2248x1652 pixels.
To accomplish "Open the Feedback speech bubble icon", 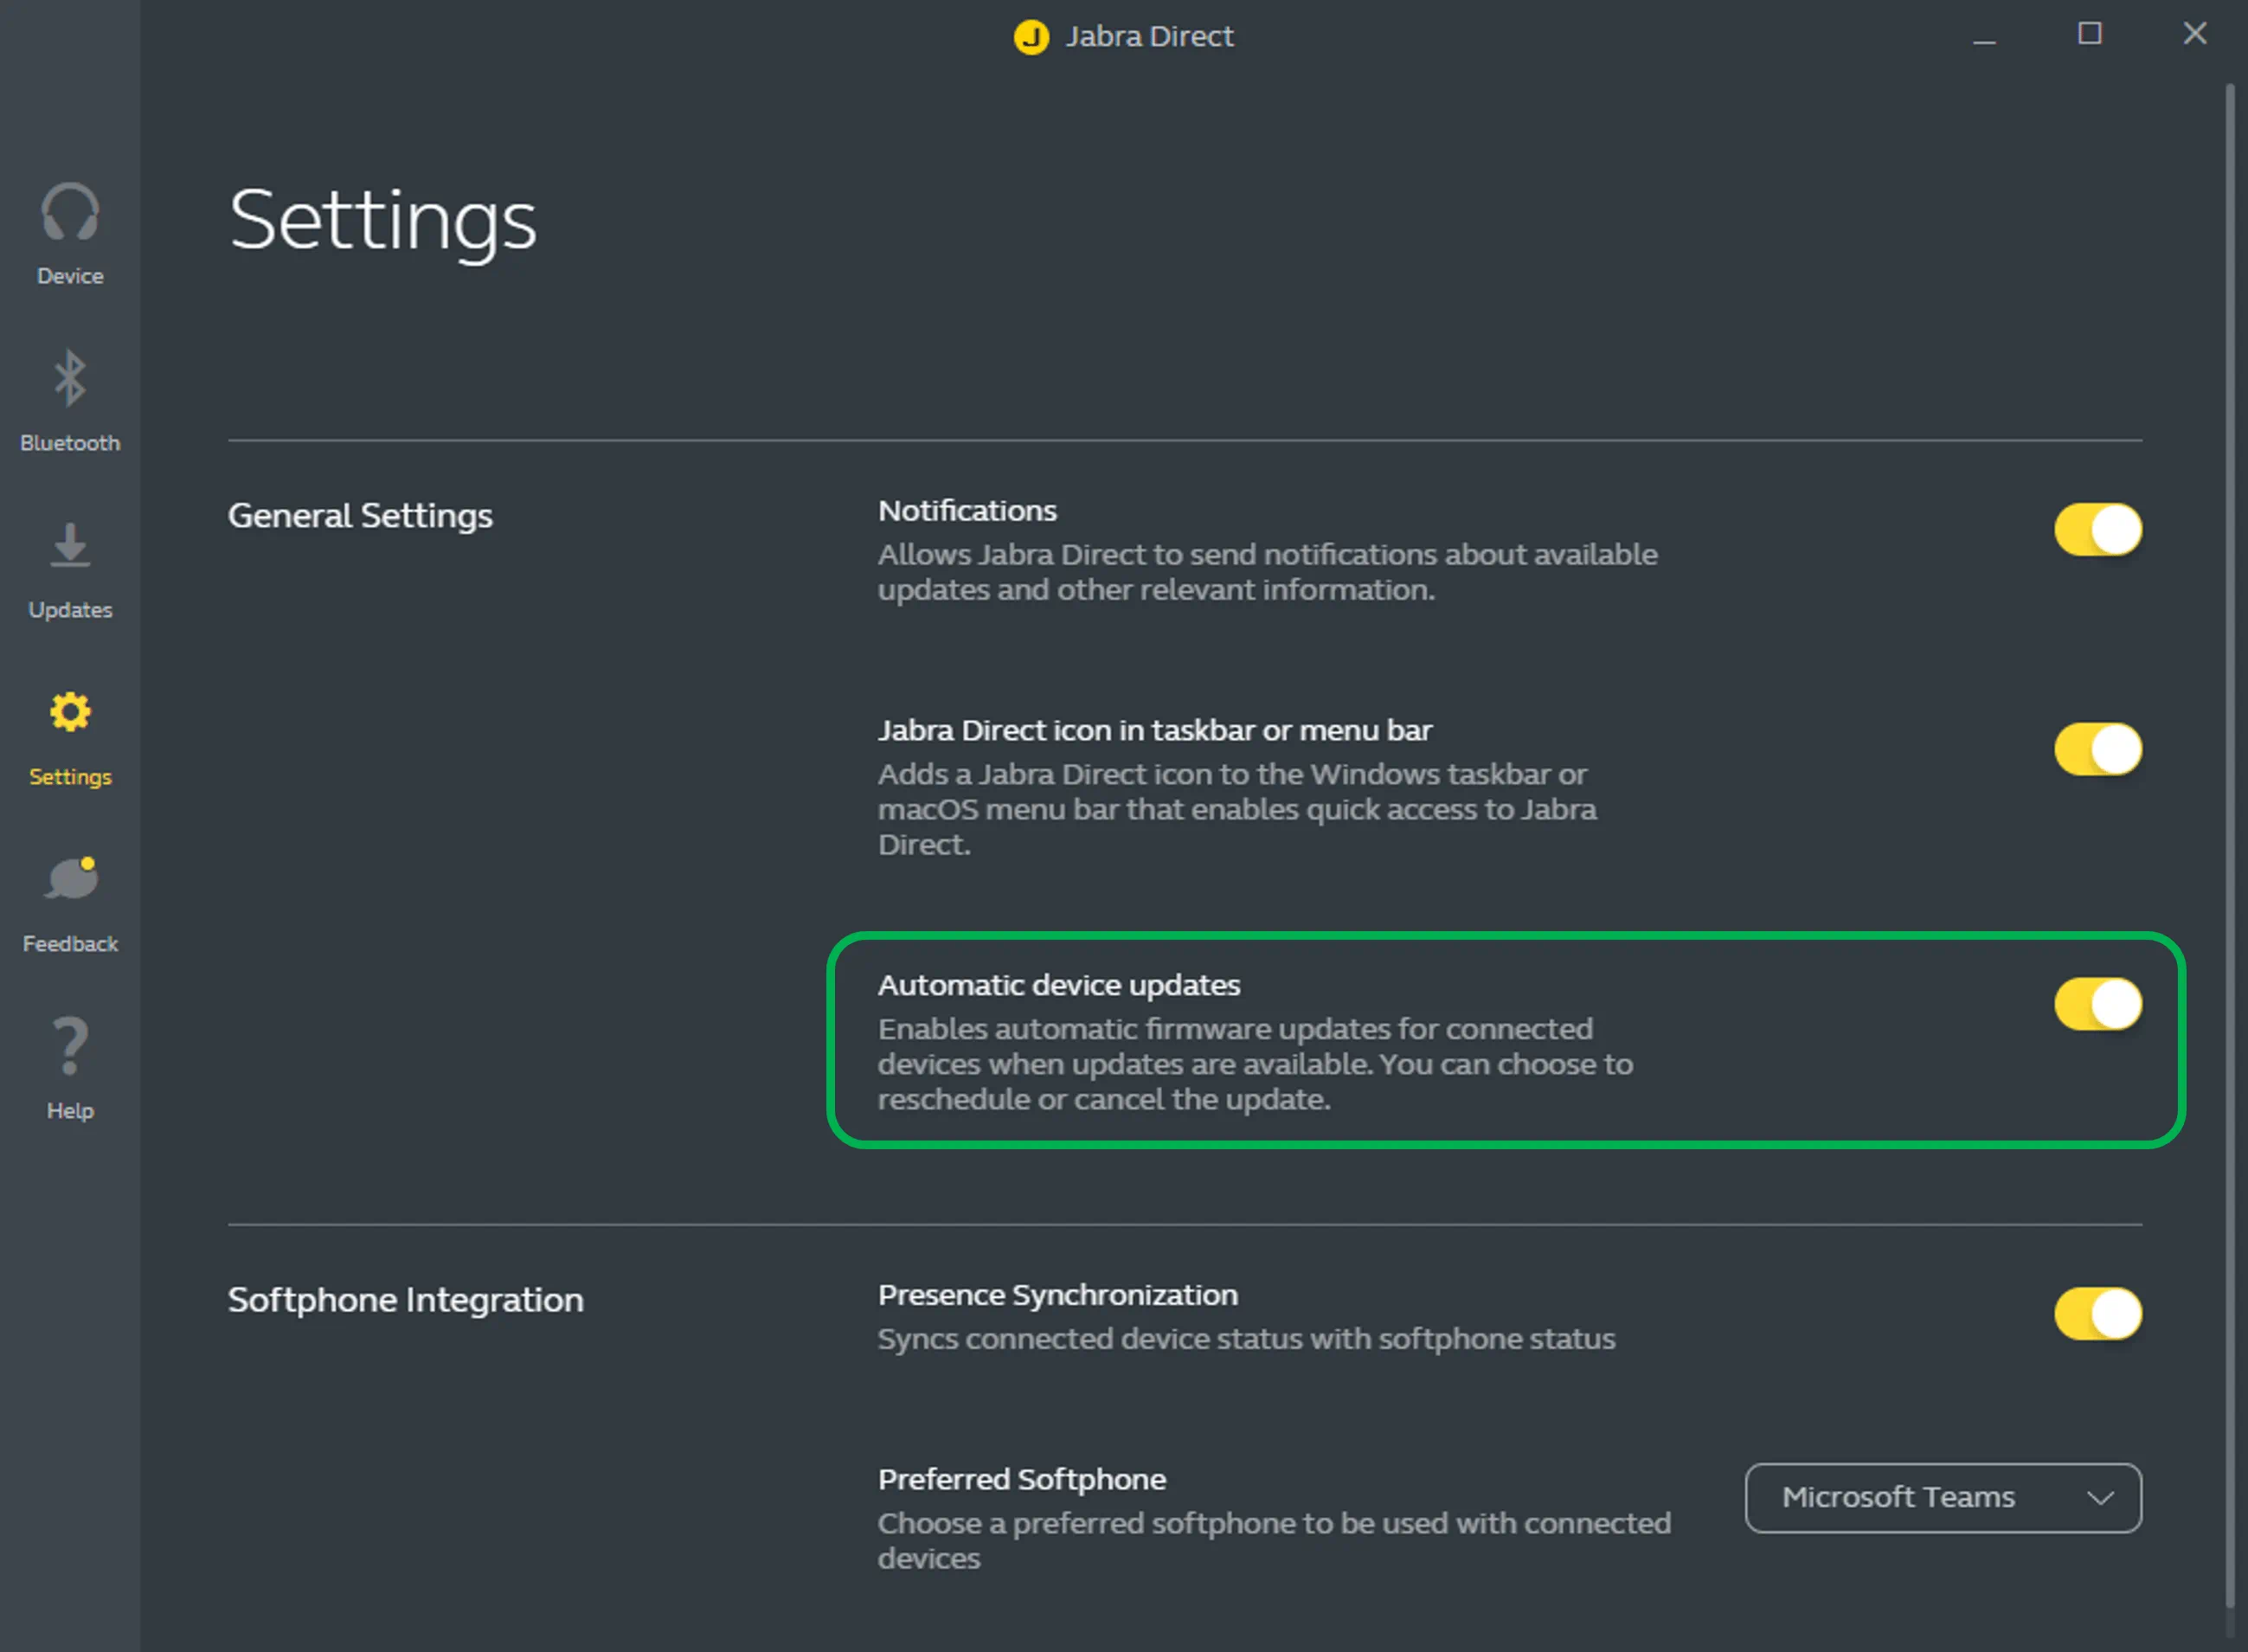I will 72,879.
